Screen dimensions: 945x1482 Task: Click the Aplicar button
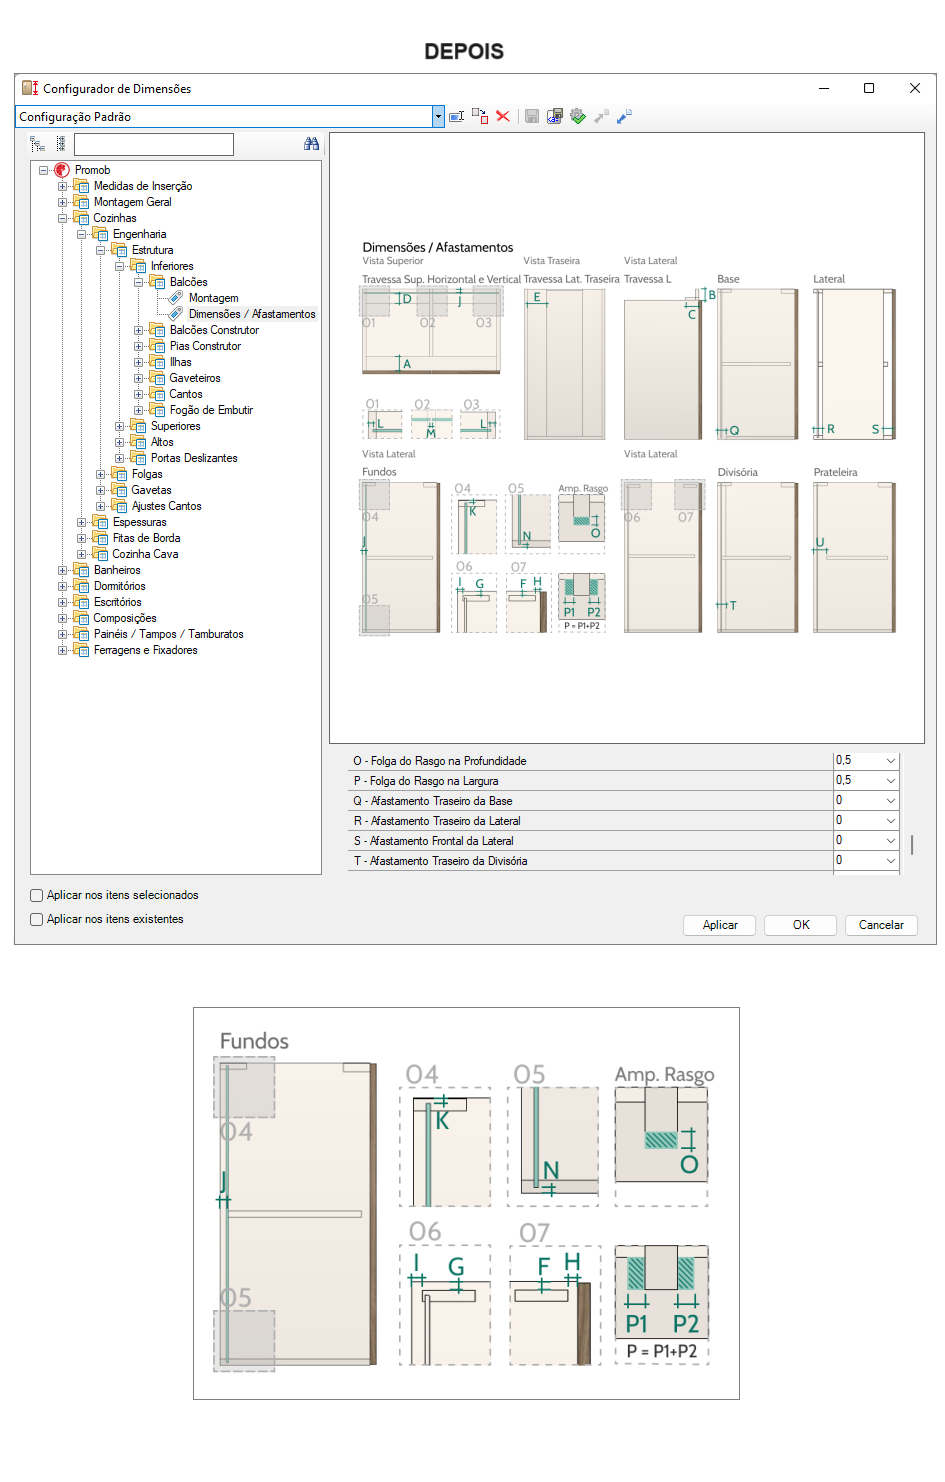coord(720,925)
